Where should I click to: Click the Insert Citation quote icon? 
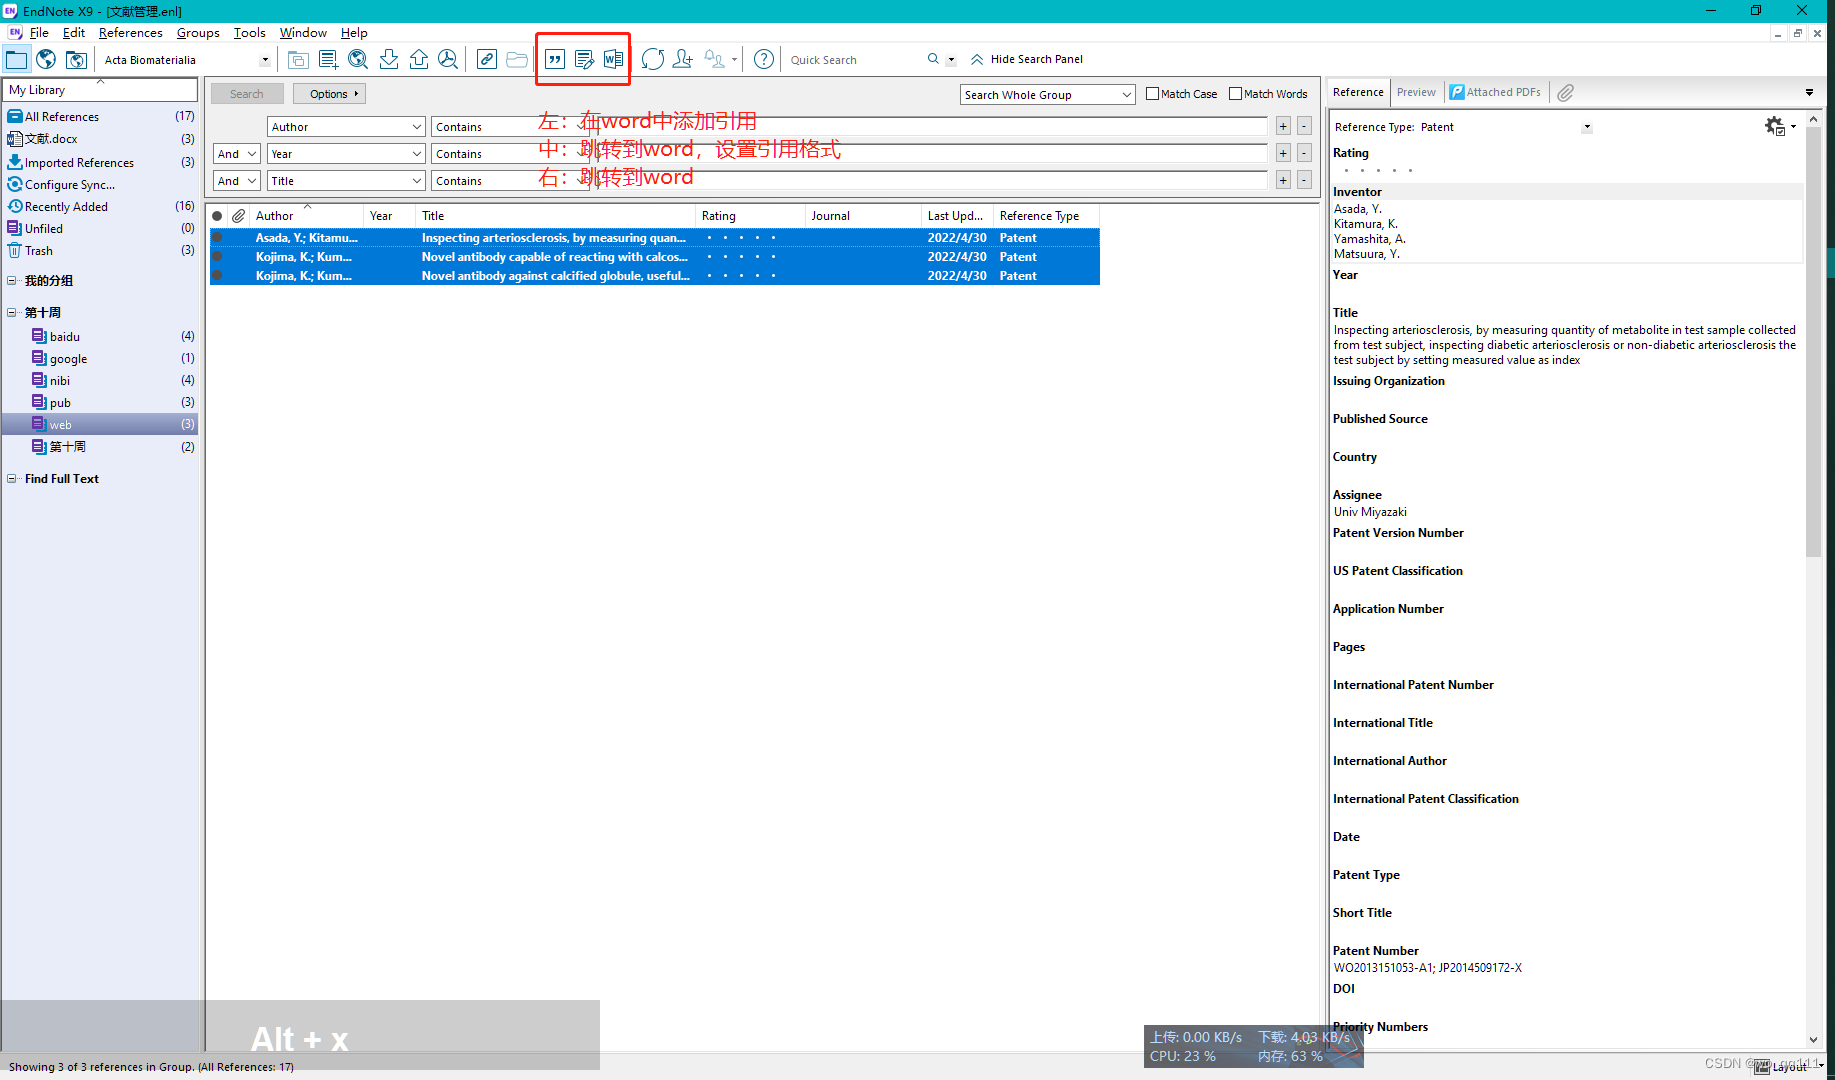coord(555,59)
